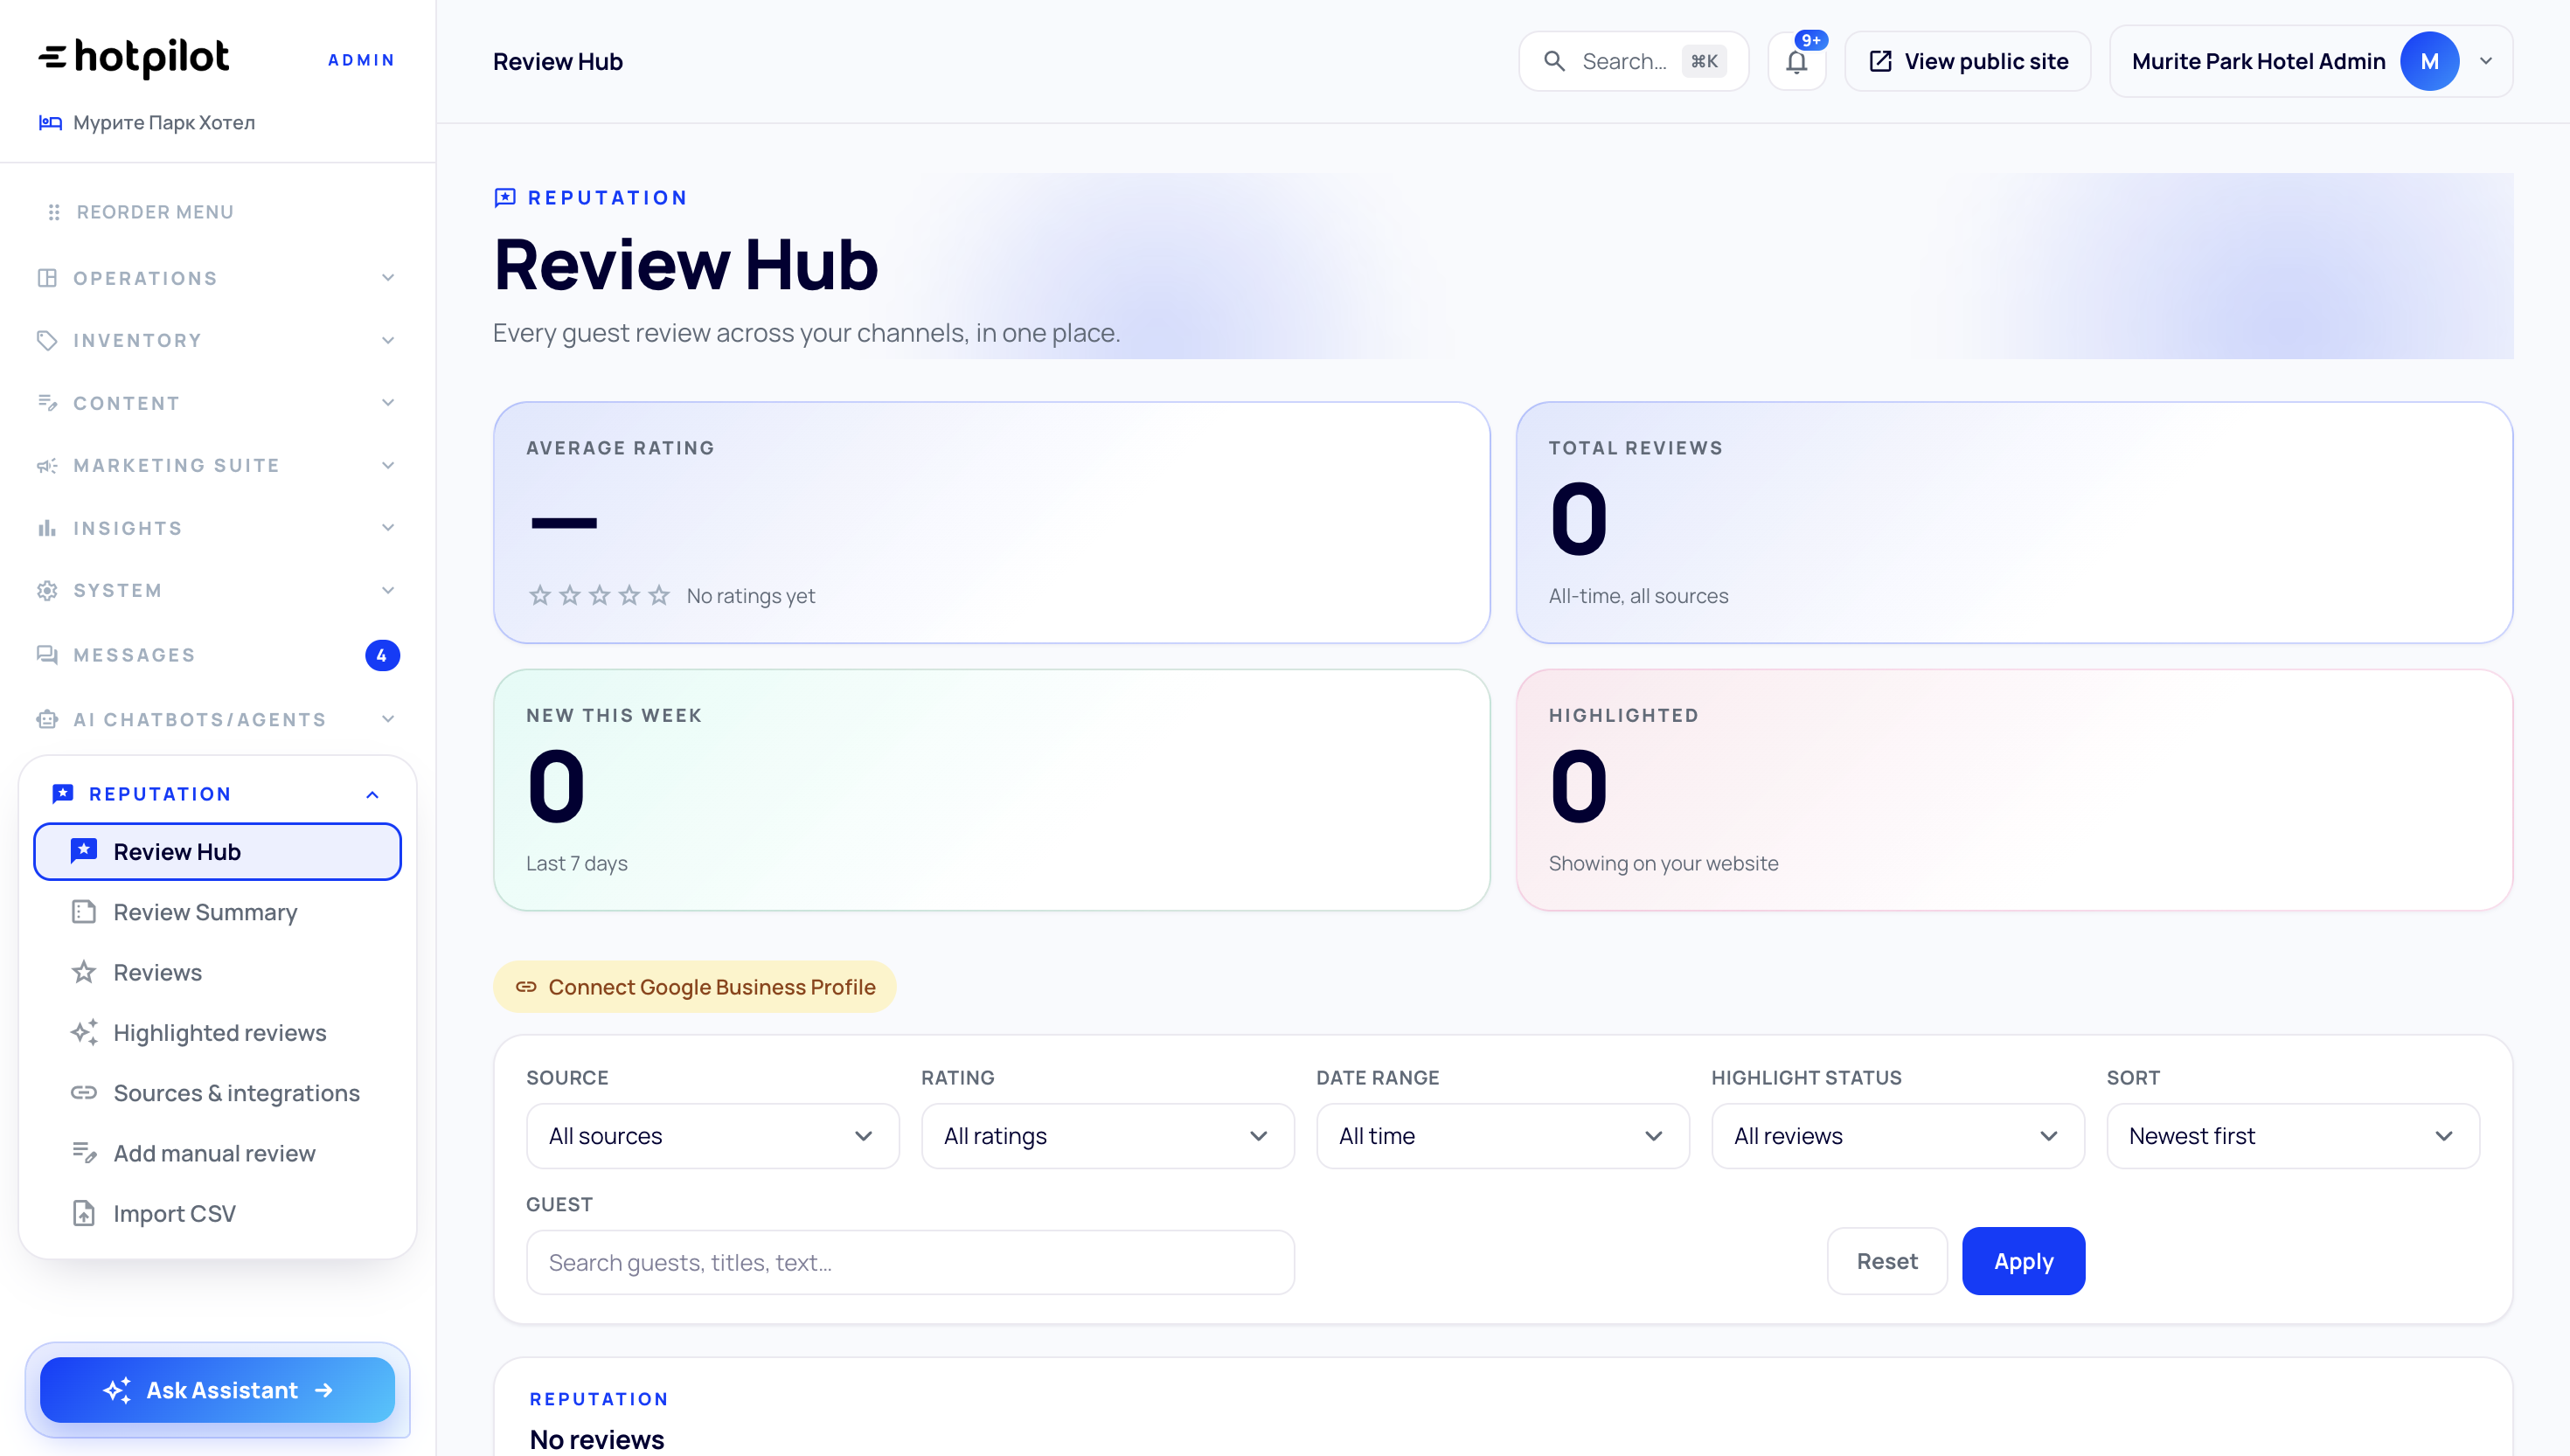Click the hotel bed icon beside Мурите Парк Хотел

point(50,122)
